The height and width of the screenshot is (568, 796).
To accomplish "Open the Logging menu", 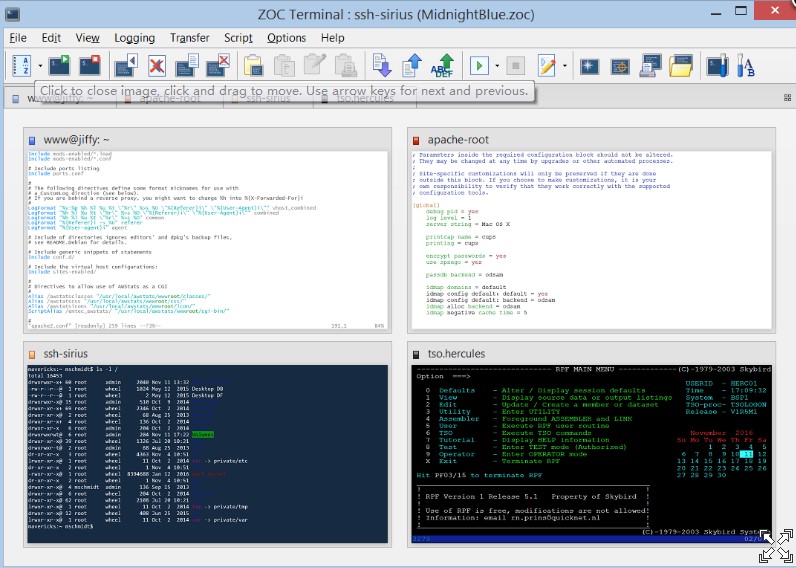I will tap(134, 38).
